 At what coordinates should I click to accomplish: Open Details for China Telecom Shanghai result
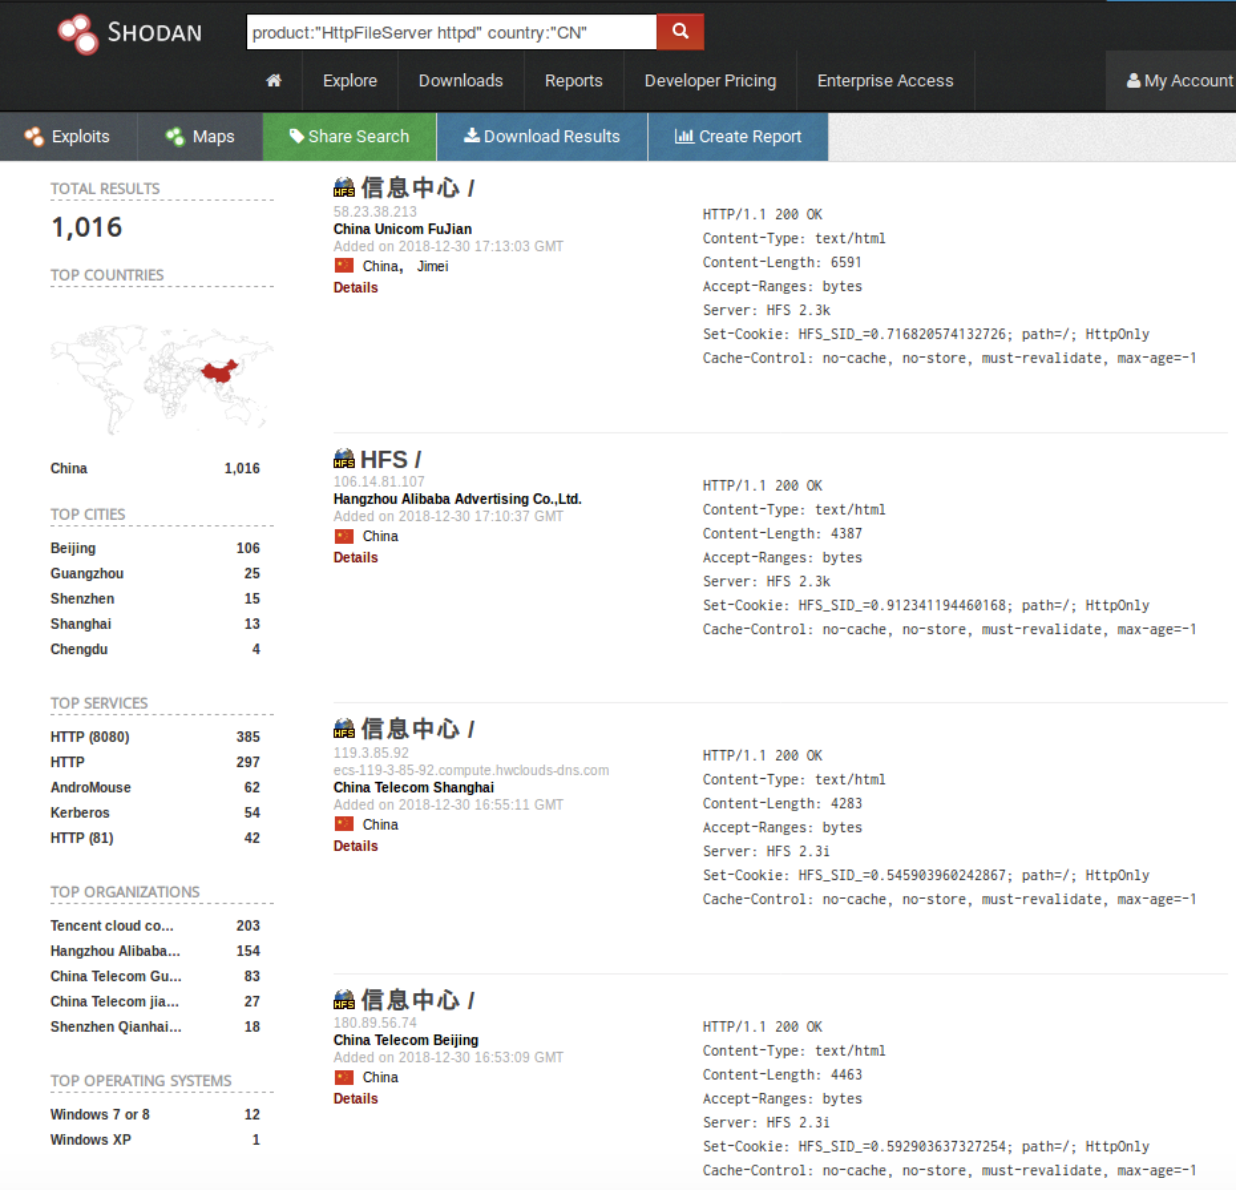click(x=355, y=846)
